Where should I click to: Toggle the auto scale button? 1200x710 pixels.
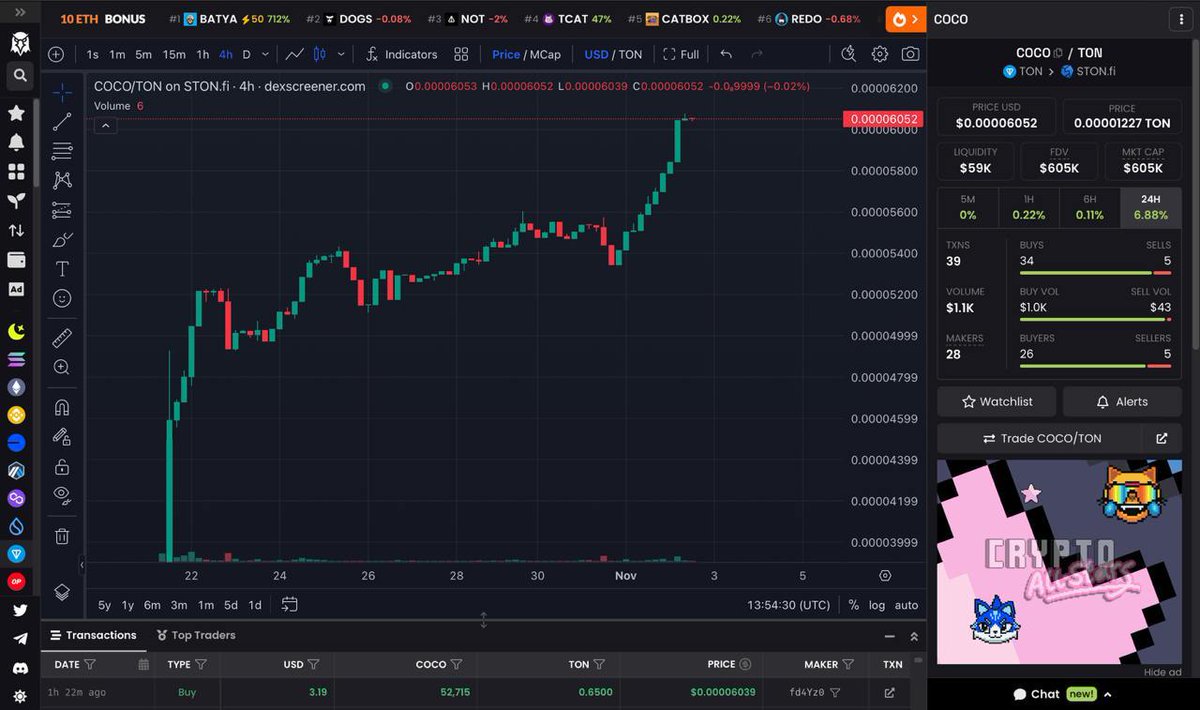[x=906, y=605]
